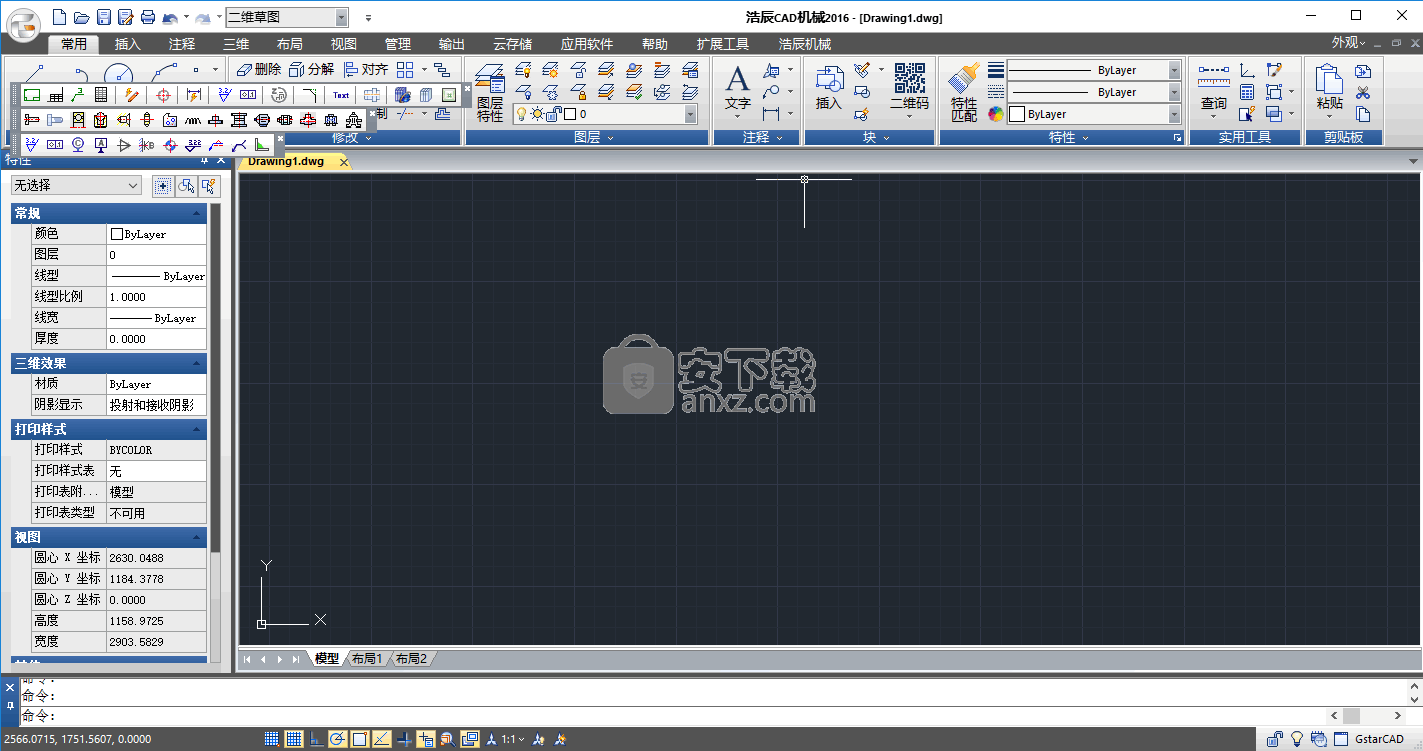Screen dimensions: 1423x751
Task: Click the red center mark crosshair icon
Action: [x=164, y=95]
